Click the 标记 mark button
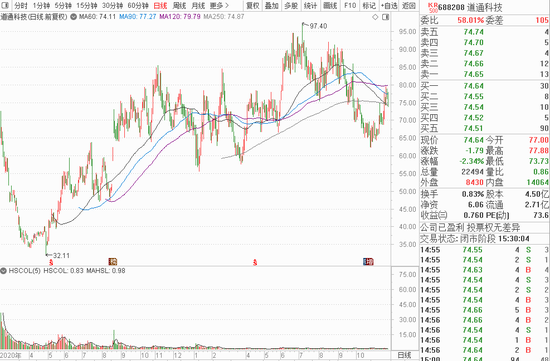Screen dimensions: 550x361 (x=369, y=6)
